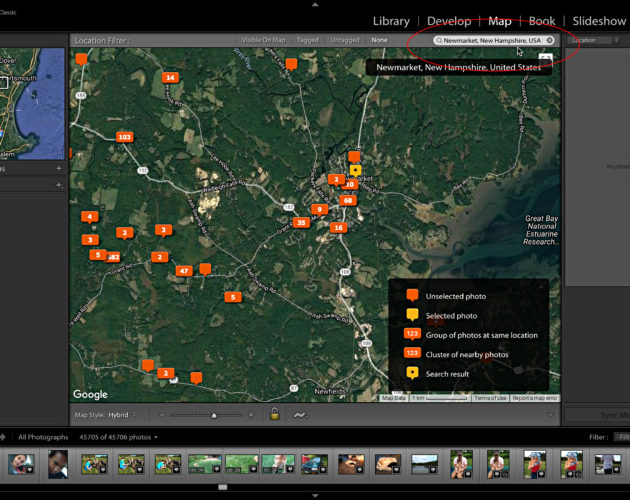
Task: Select the pin cluster labeled 68
Action: coord(348,200)
